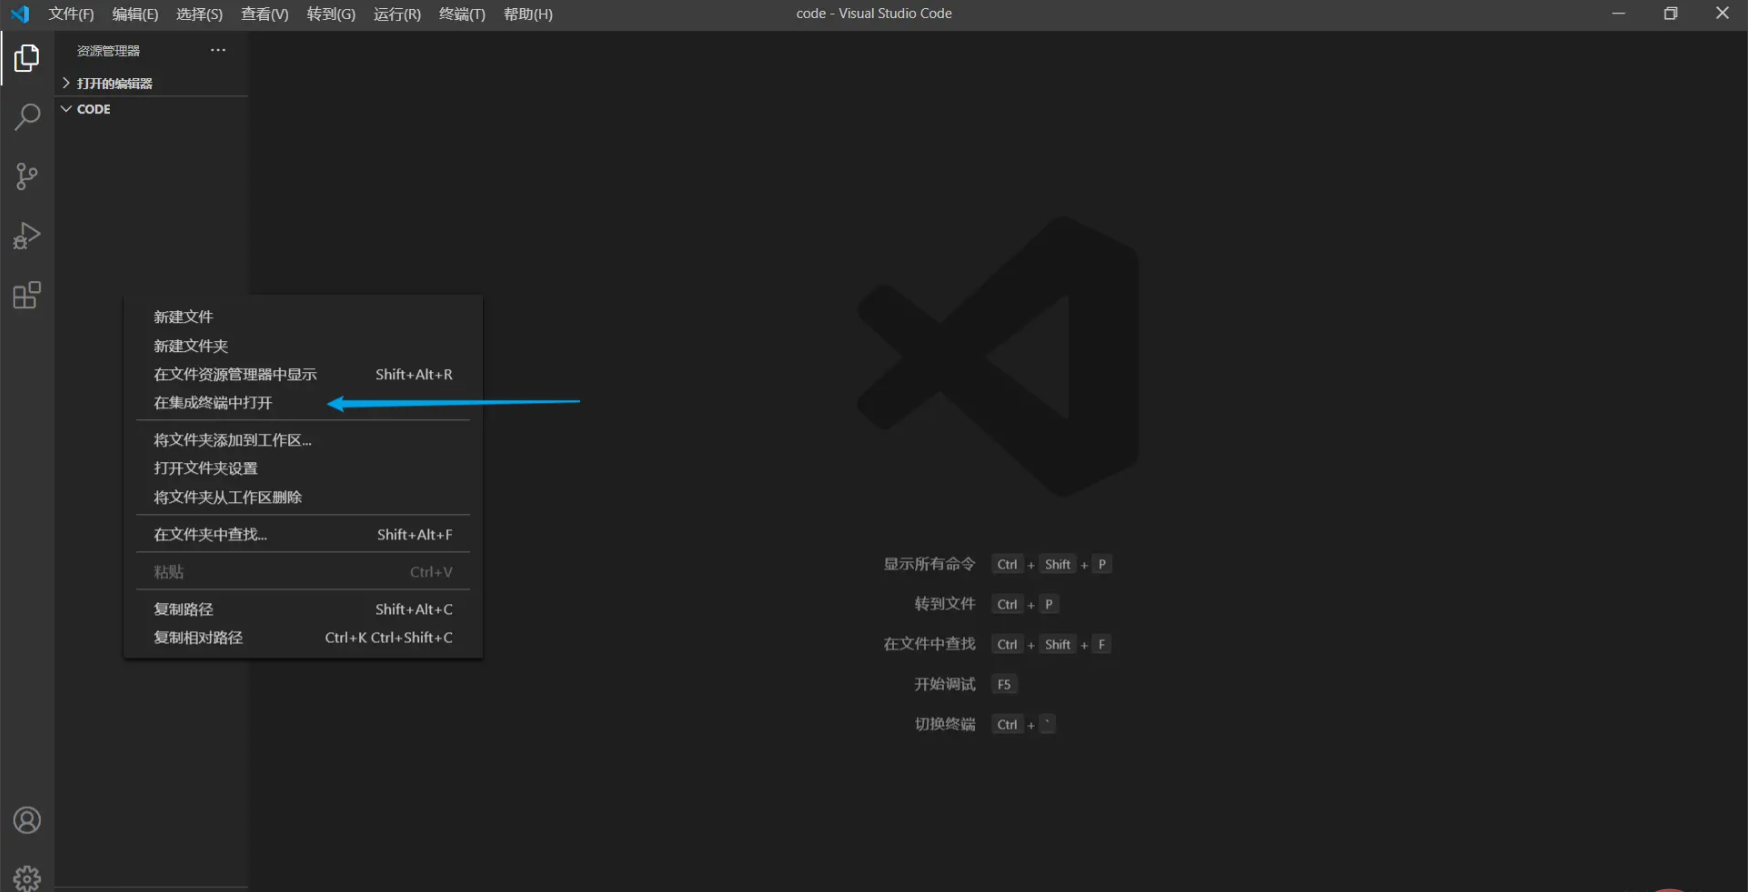The width and height of the screenshot is (1748, 892).
Task: Open the Run and Debug icon
Action: 27,236
